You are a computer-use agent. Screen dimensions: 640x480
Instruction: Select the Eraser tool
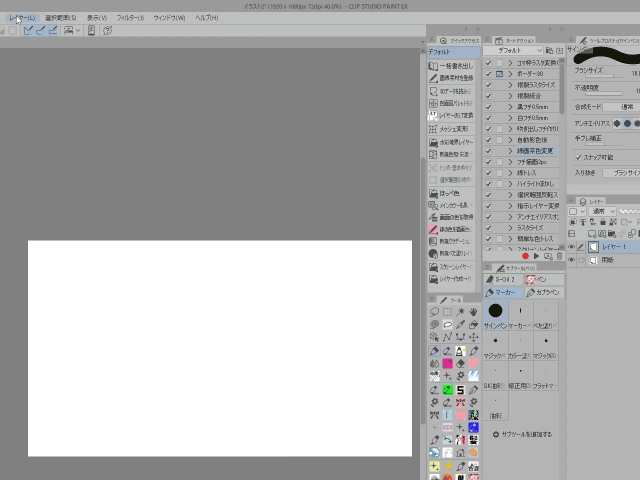(460, 363)
